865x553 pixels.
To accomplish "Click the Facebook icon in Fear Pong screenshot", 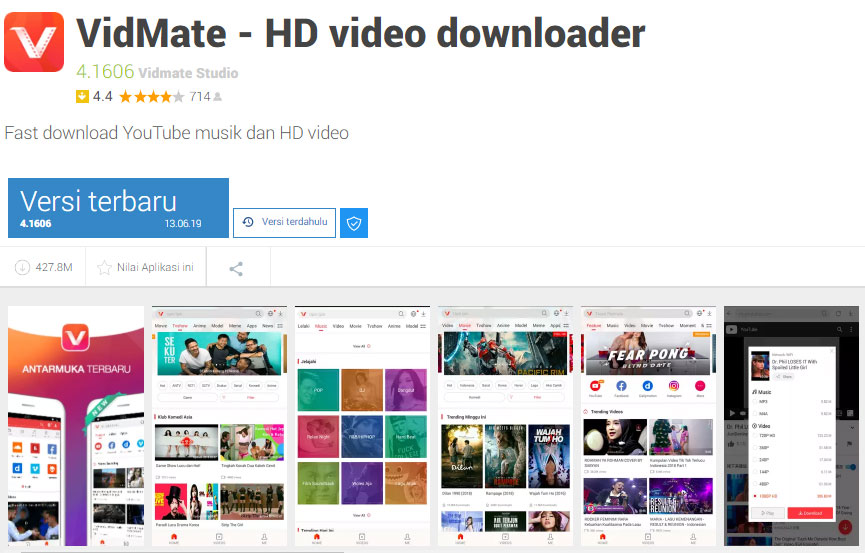I will 622,386.
